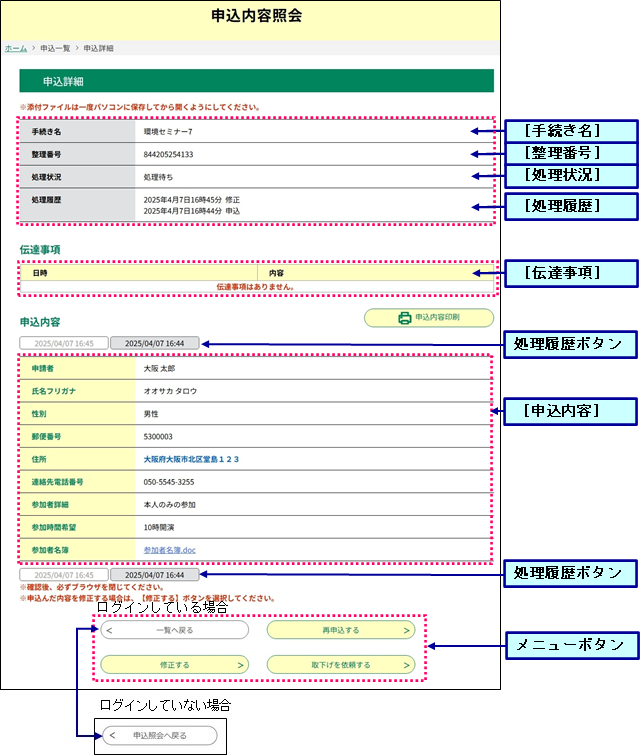640x755 pixels.
Task: Click the right chevron on 取下げを依頼する
Action: (x=407, y=664)
